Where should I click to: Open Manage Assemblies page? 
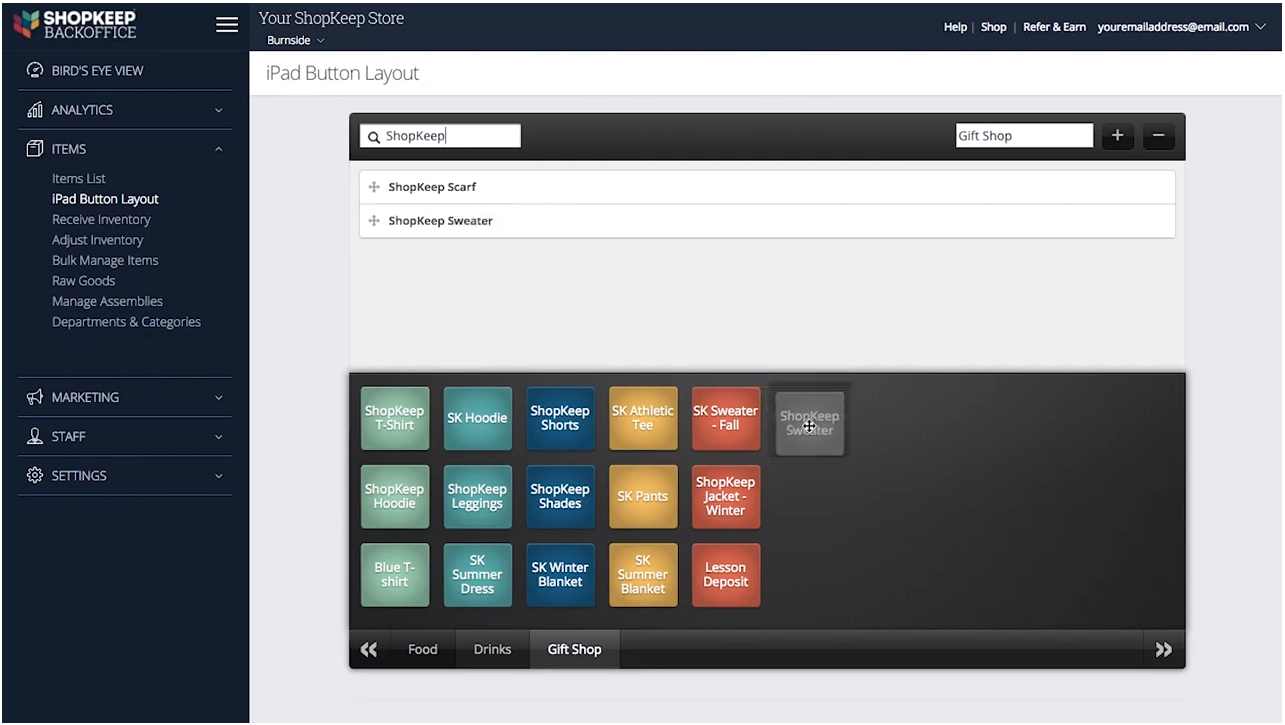pos(107,301)
